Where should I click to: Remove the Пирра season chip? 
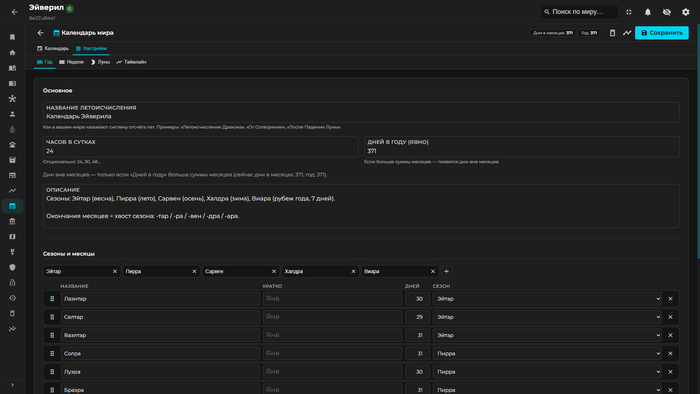coord(194,271)
